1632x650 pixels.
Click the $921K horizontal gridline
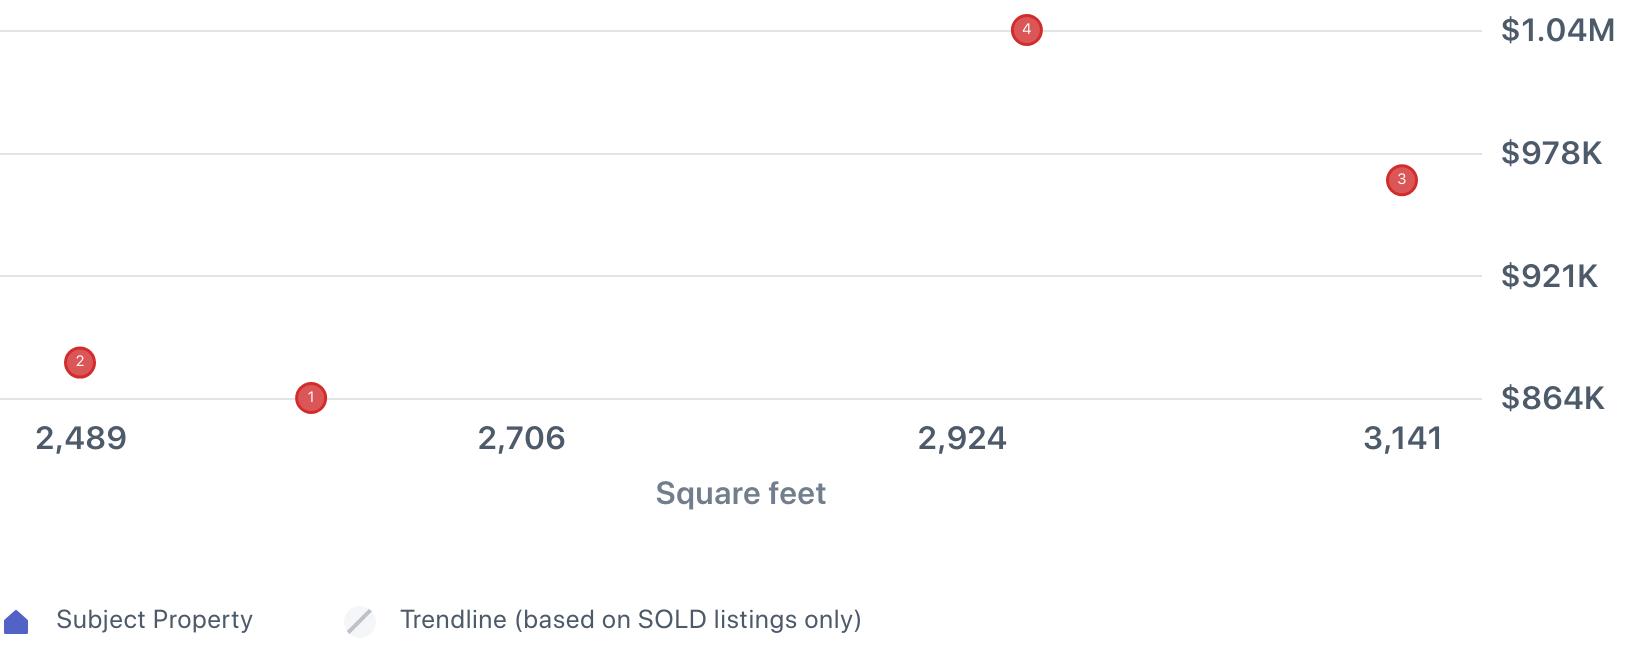click(700, 276)
